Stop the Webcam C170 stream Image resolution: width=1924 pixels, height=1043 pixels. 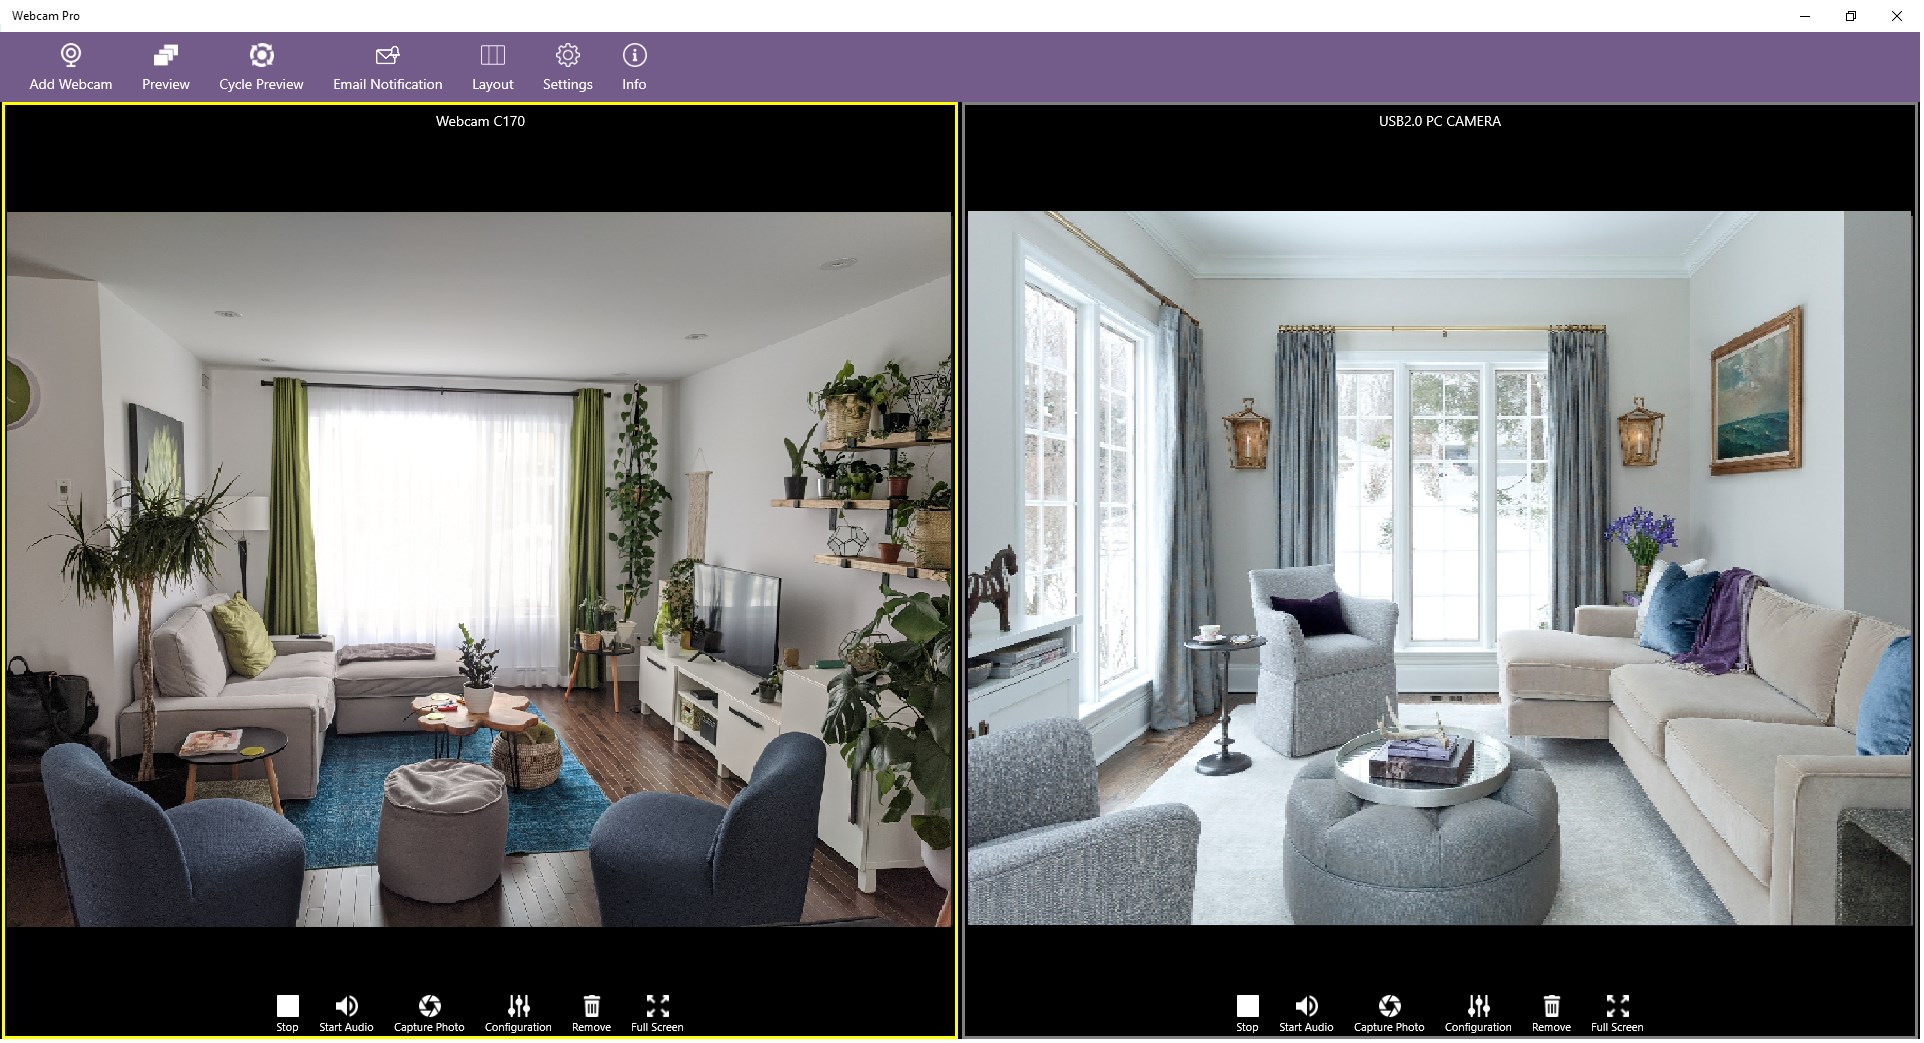287,1010
